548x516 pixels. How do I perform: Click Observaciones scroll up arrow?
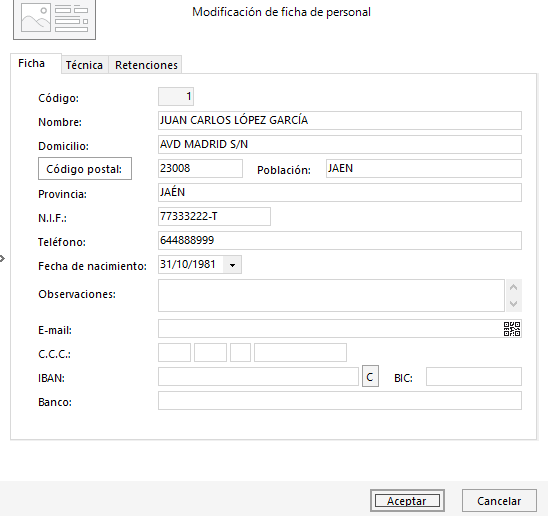coord(513,287)
